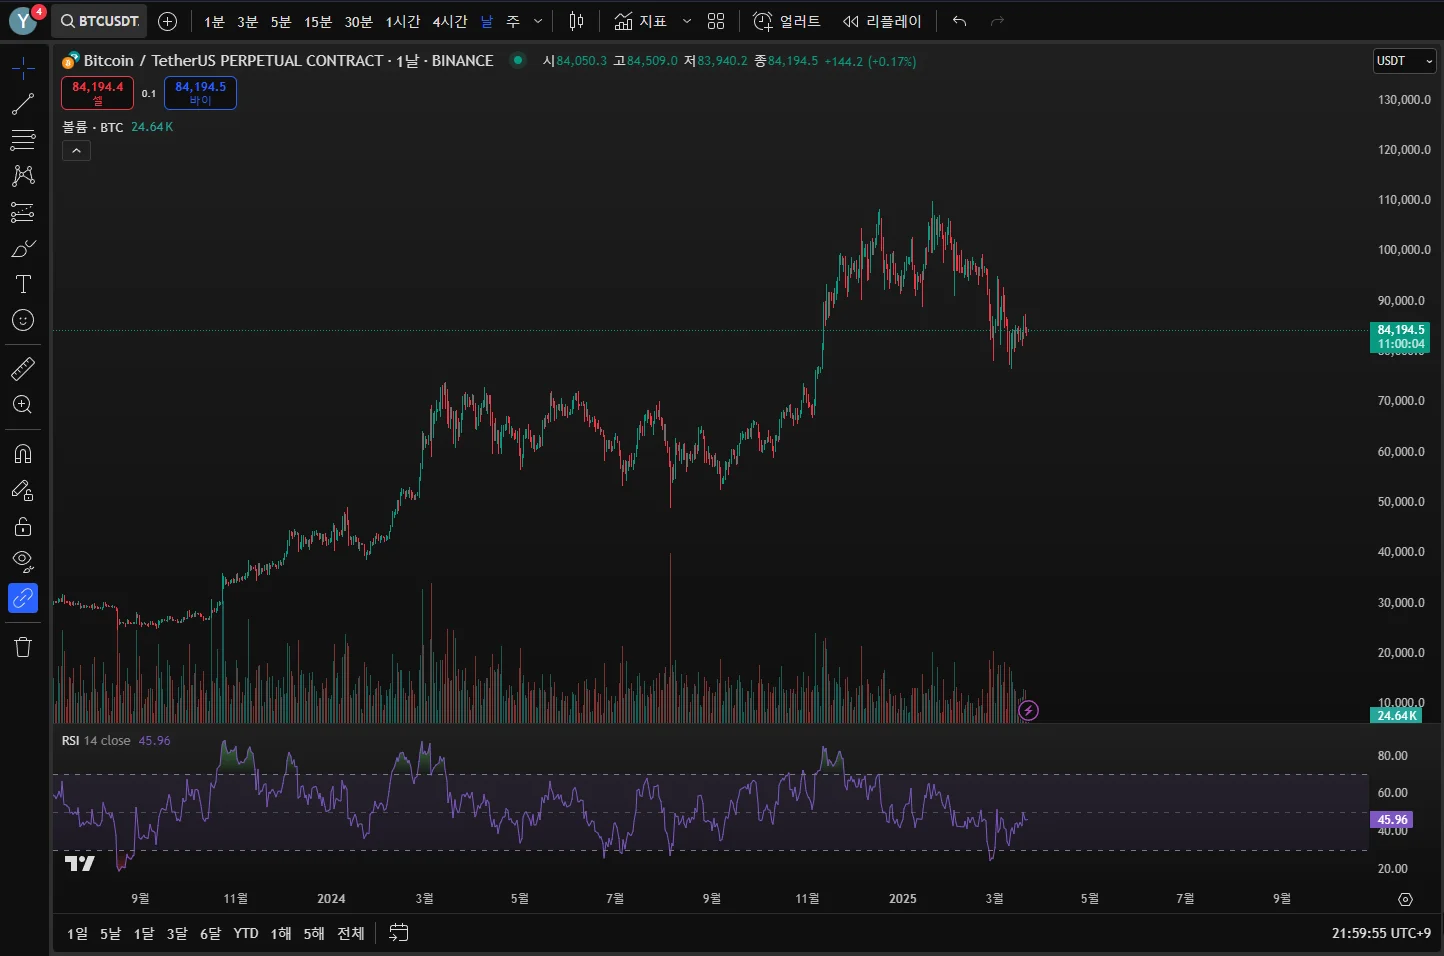Click the red sell price button
Screen dimensions: 1444x956
point(97,93)
